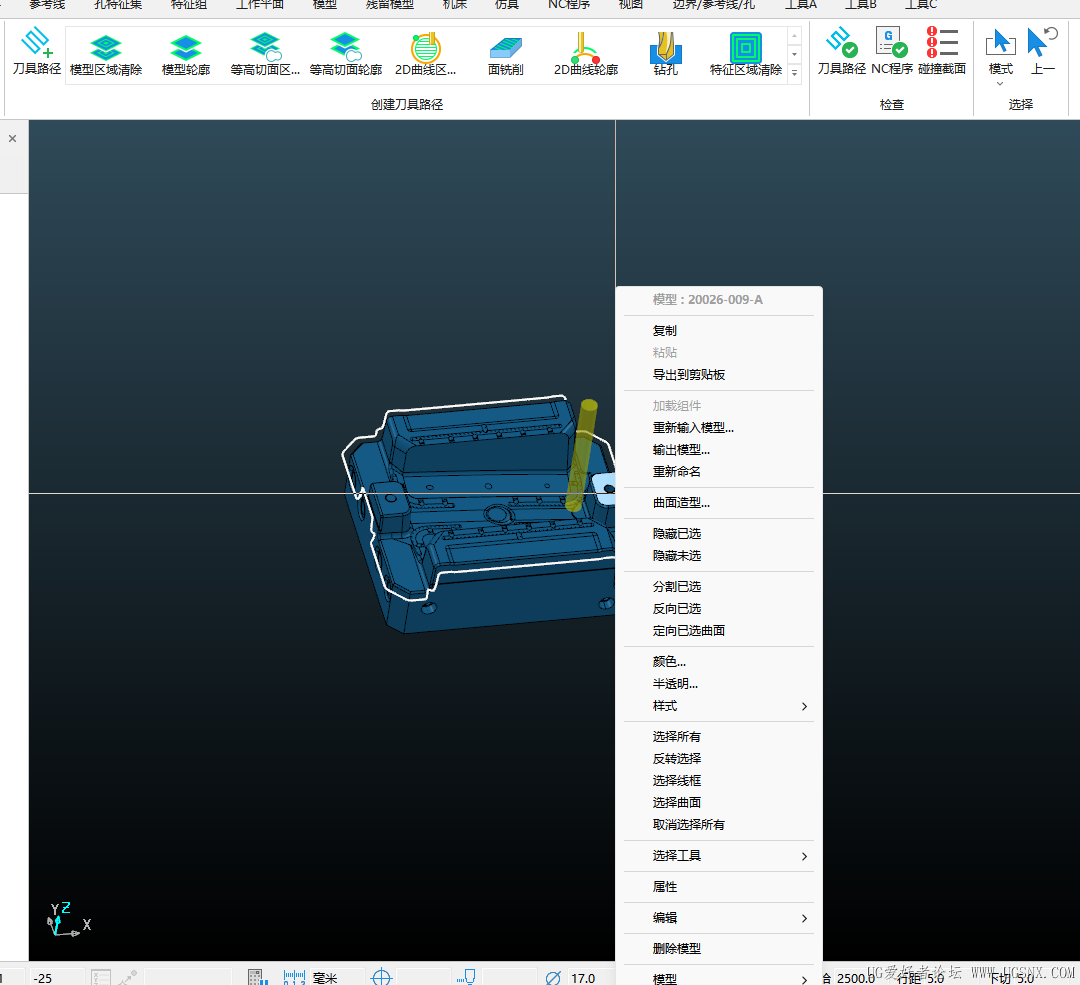The width and height of the screenshot is (1080, 985).
Task: Close the left panel with X
Action: click(13, 139)
